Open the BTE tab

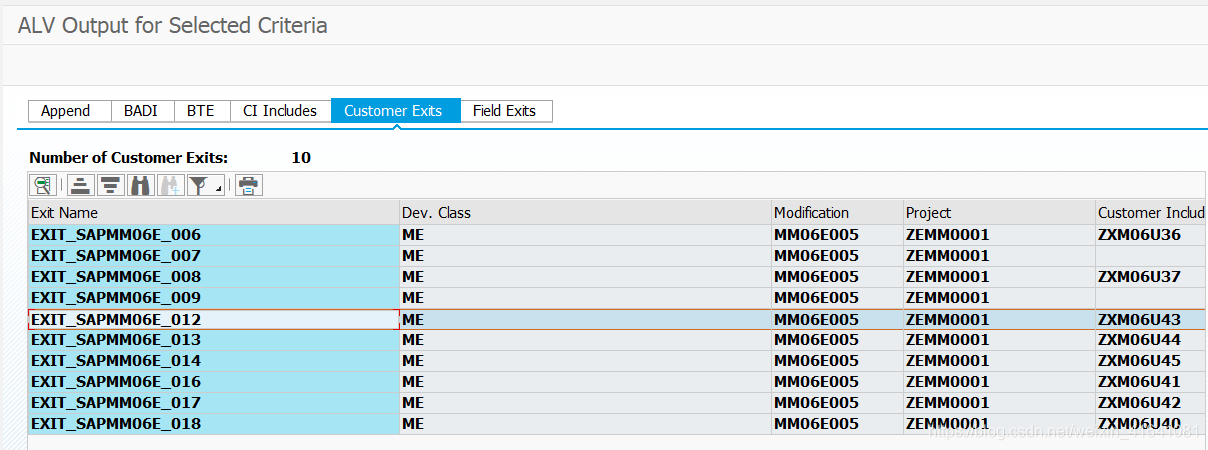click(201, 111)
